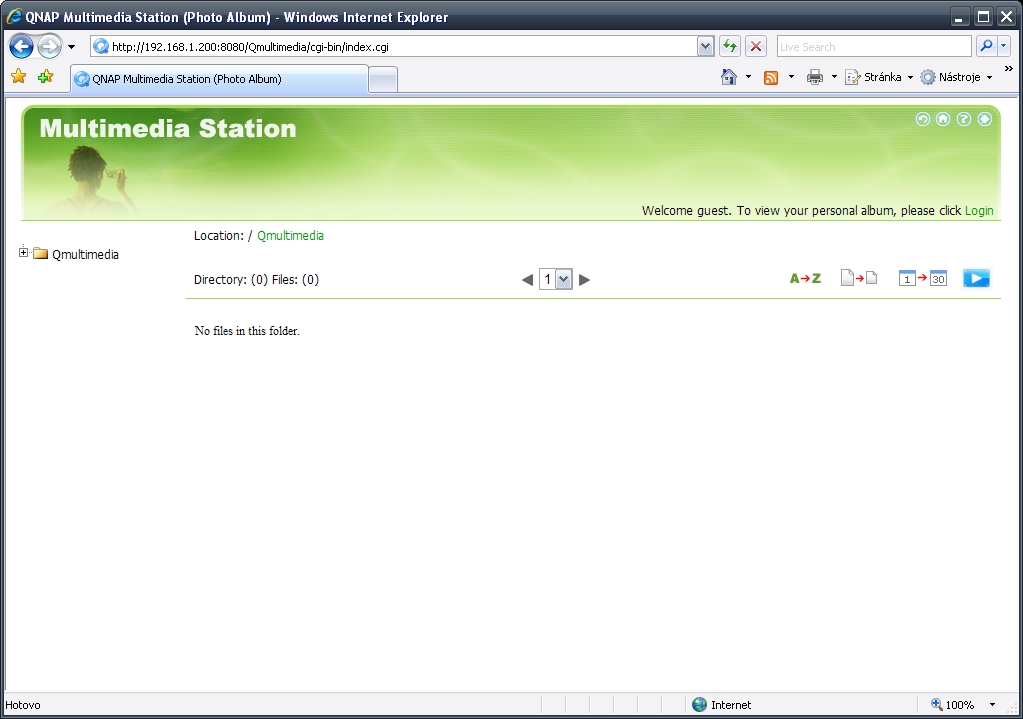Click the browser Back arrow button

click(22, 47)
